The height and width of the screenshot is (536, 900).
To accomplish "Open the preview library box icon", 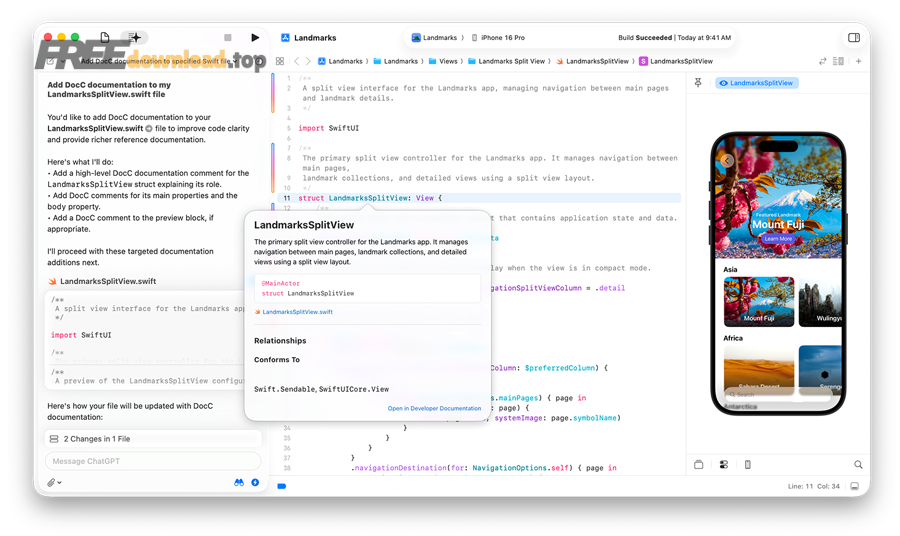I will (x=699, y=464).
